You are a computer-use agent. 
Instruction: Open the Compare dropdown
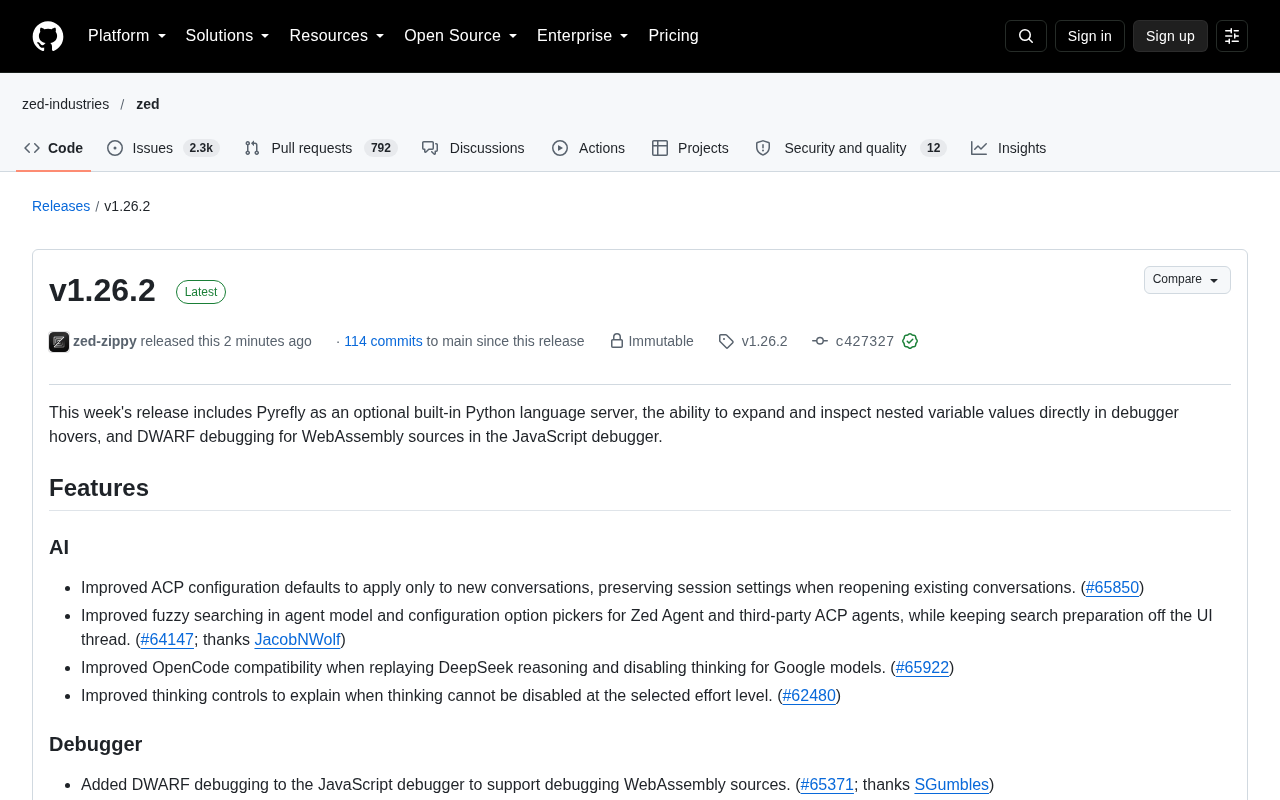click(x=1187, y=280)
